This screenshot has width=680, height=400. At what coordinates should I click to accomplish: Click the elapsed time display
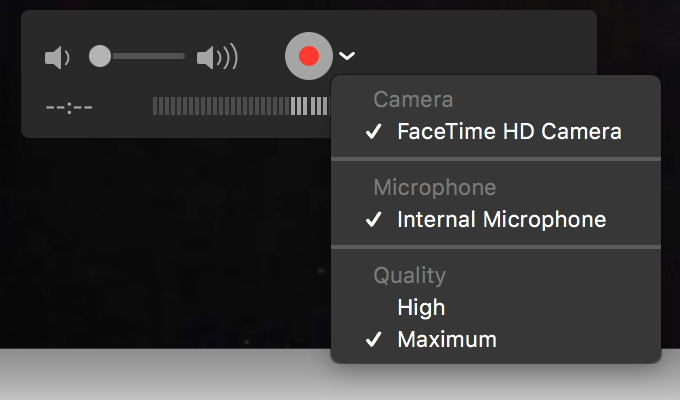[x=69, y=107]
